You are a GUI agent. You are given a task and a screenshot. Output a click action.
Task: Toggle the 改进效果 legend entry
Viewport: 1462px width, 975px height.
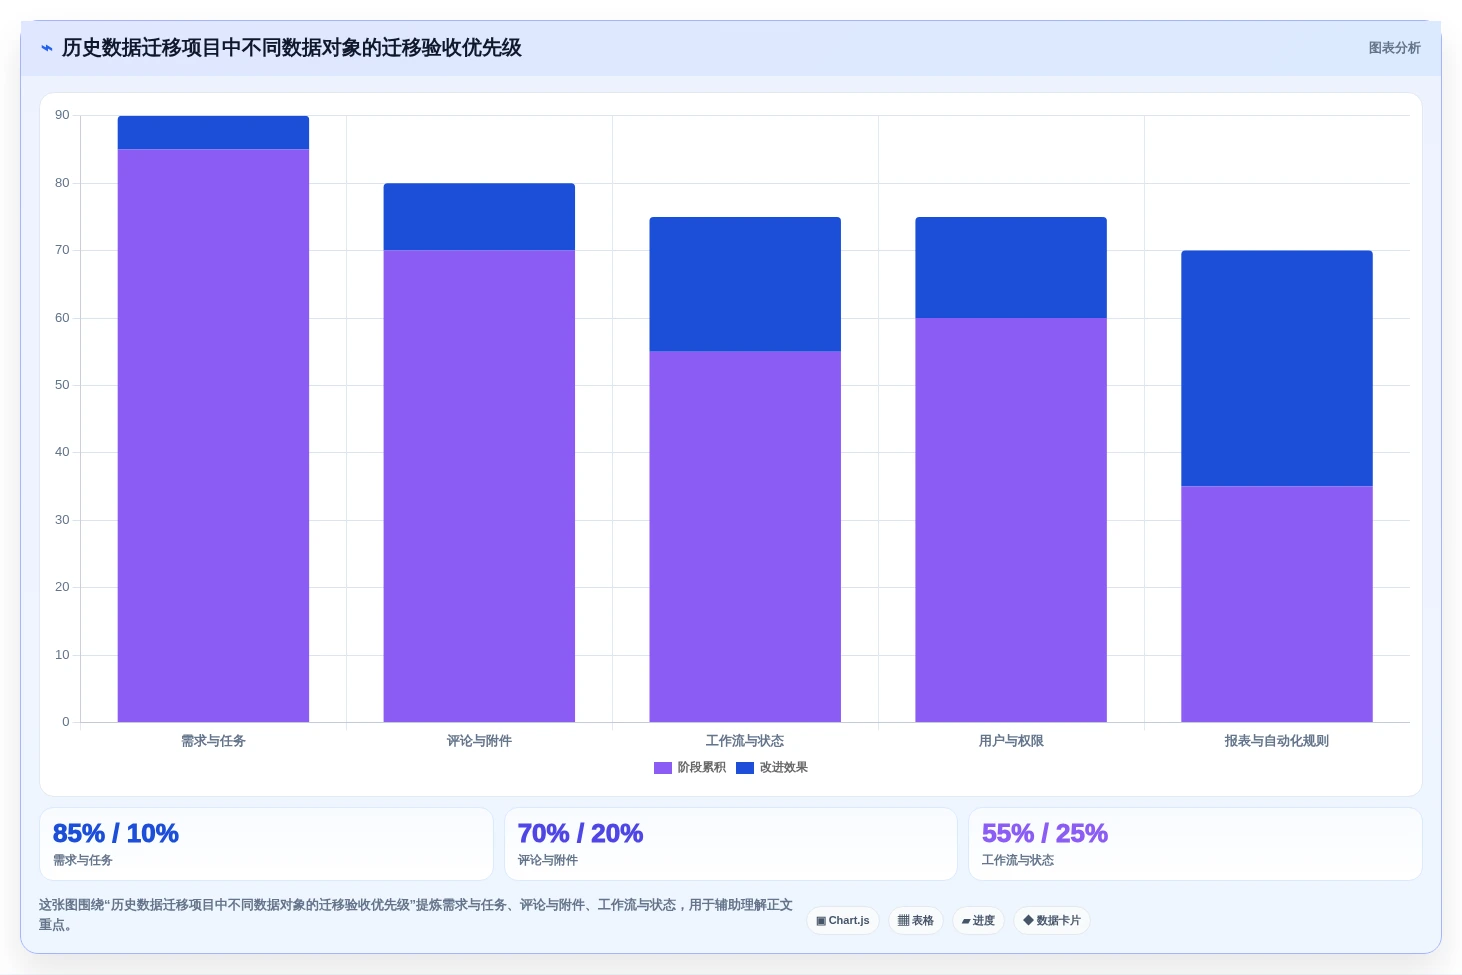pos(772,768)
